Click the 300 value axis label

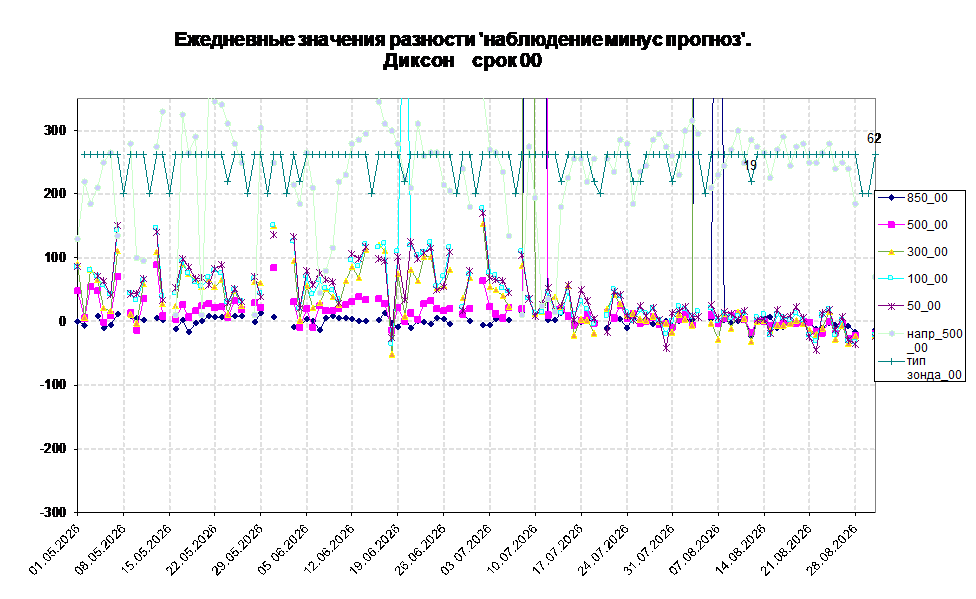pos(55,130)
